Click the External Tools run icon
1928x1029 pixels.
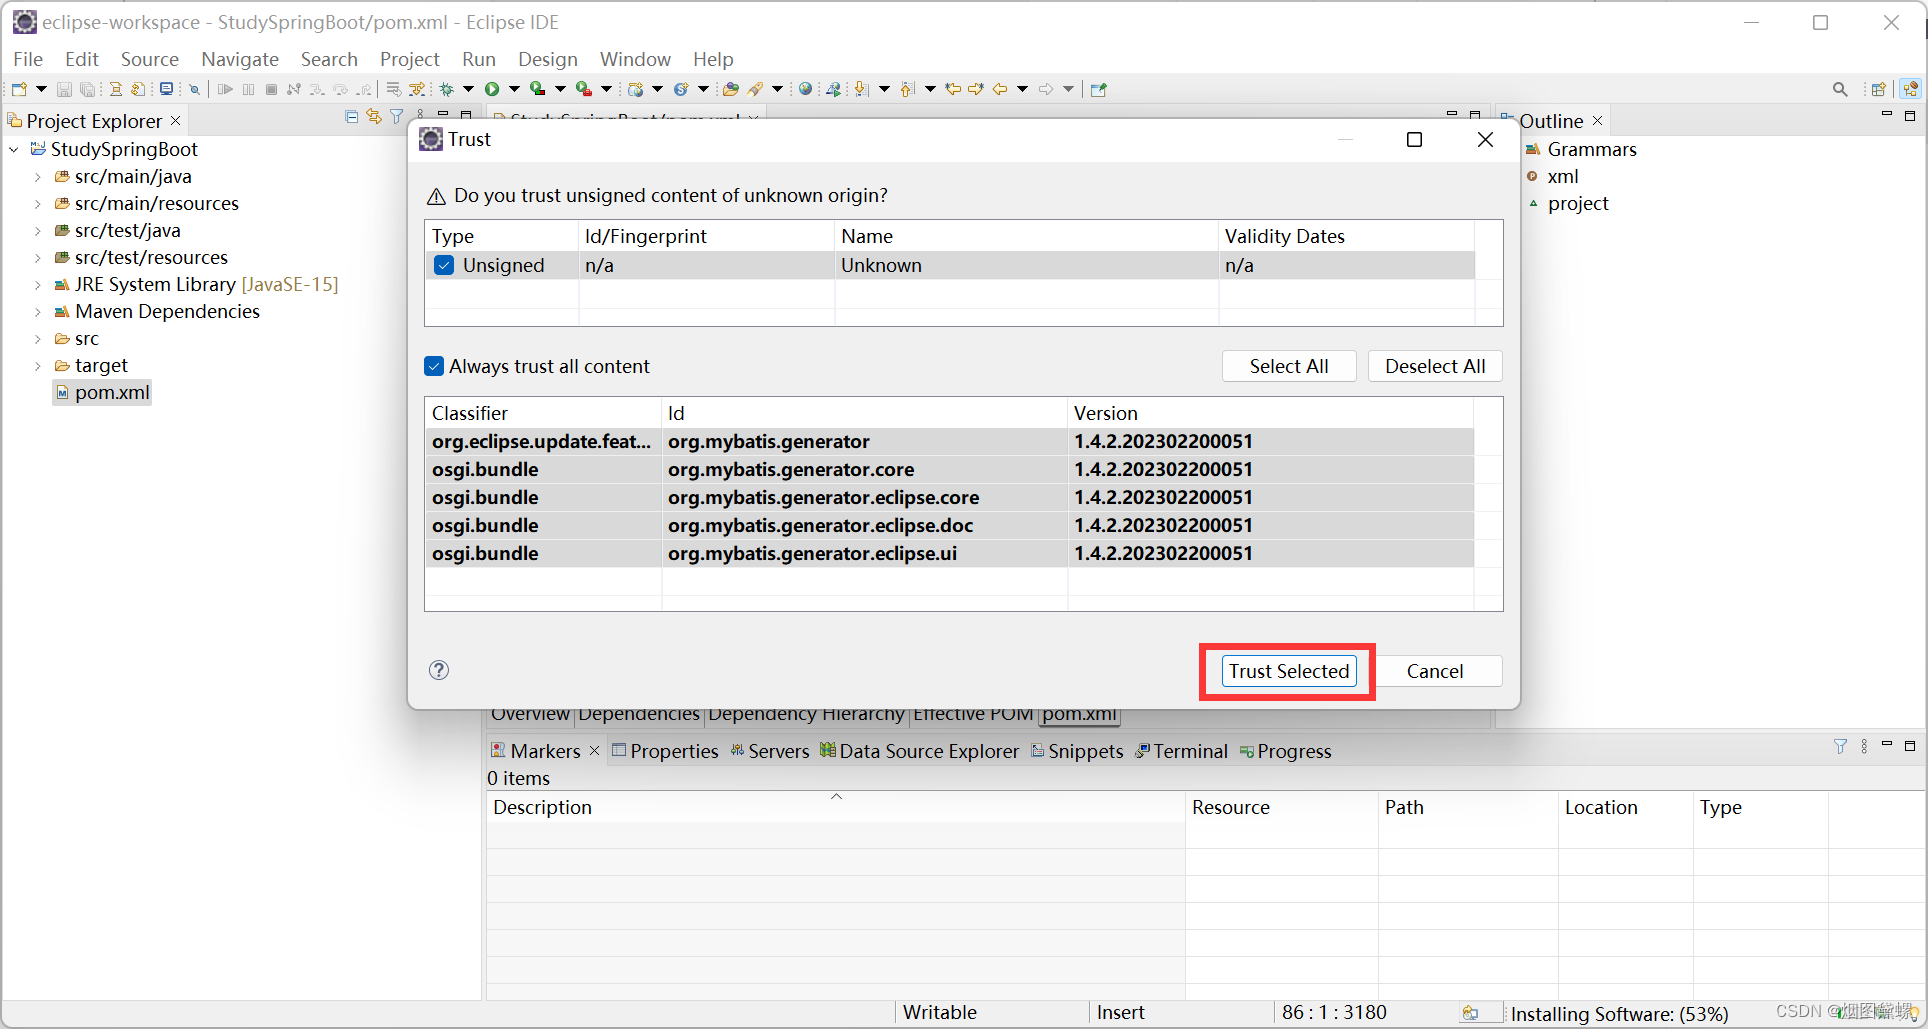584,89
